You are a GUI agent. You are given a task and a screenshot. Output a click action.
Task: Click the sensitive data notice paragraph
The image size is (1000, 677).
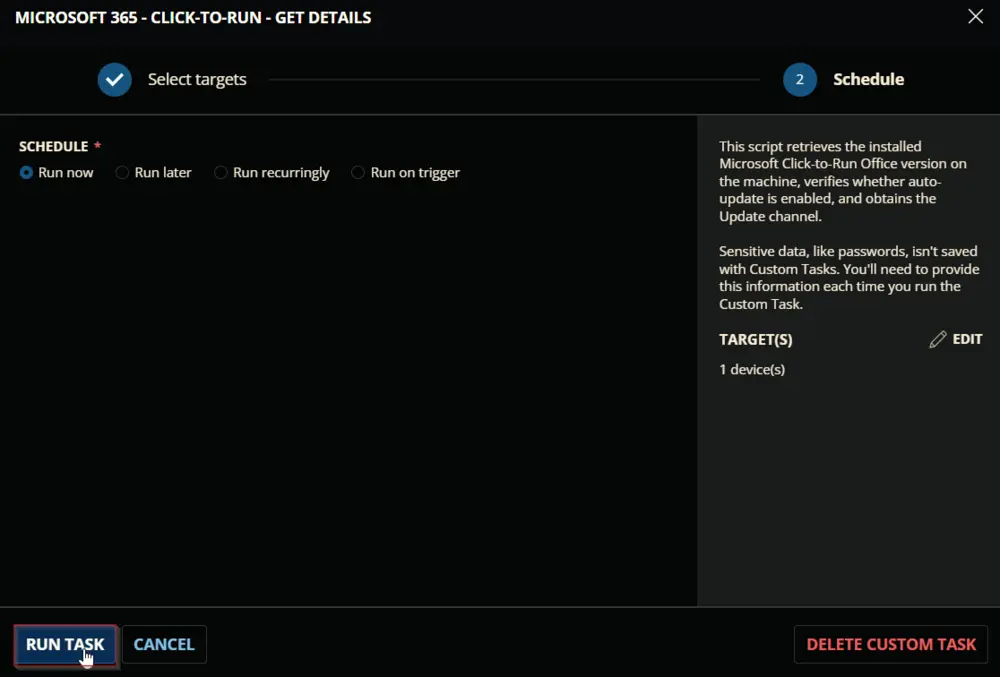pos(849,277)
